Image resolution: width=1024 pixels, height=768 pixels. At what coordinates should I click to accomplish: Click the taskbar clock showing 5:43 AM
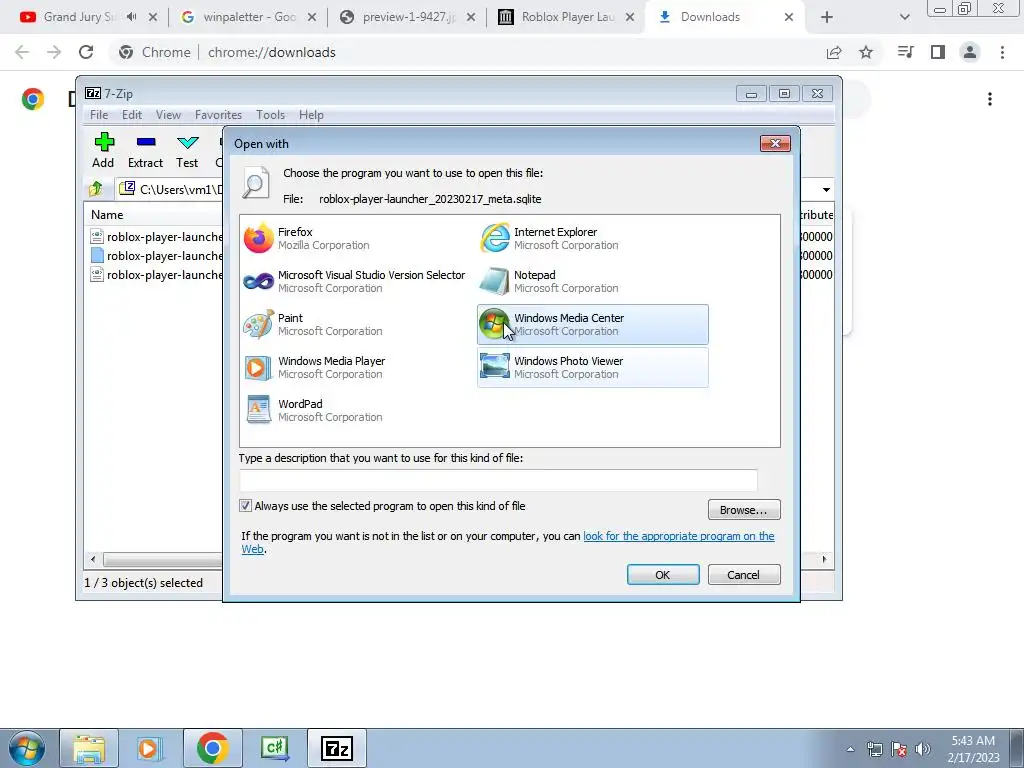click(973, 749)
